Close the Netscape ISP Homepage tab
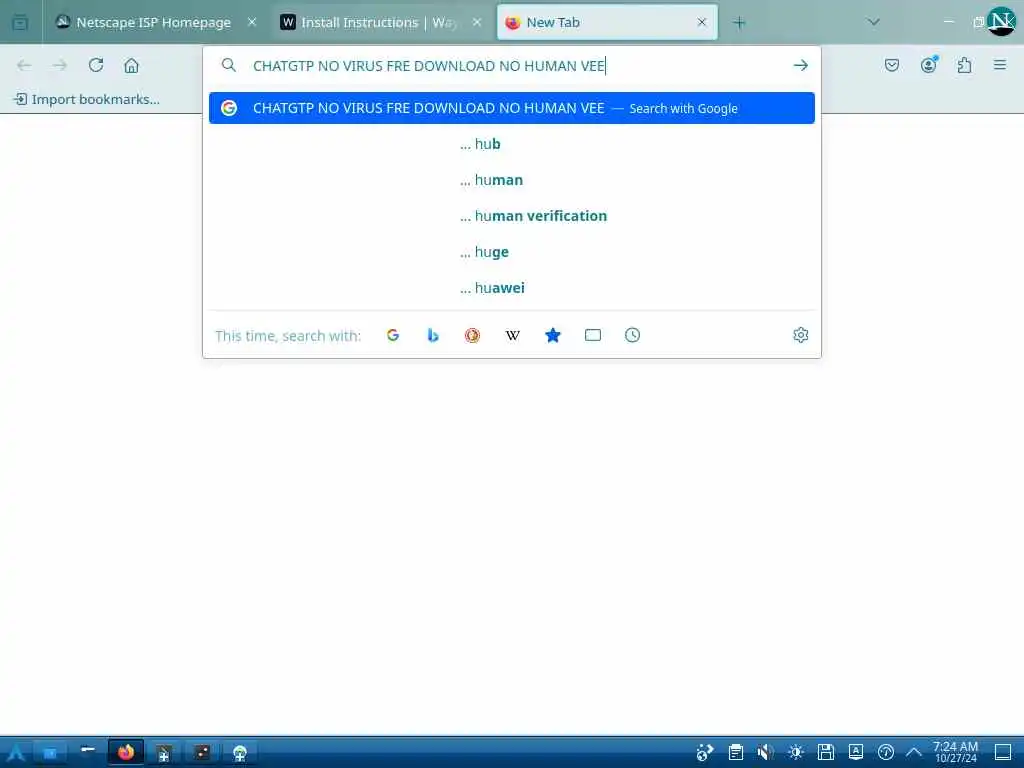Viewport: 1024px width, 768px height. (x=252, y=22)
